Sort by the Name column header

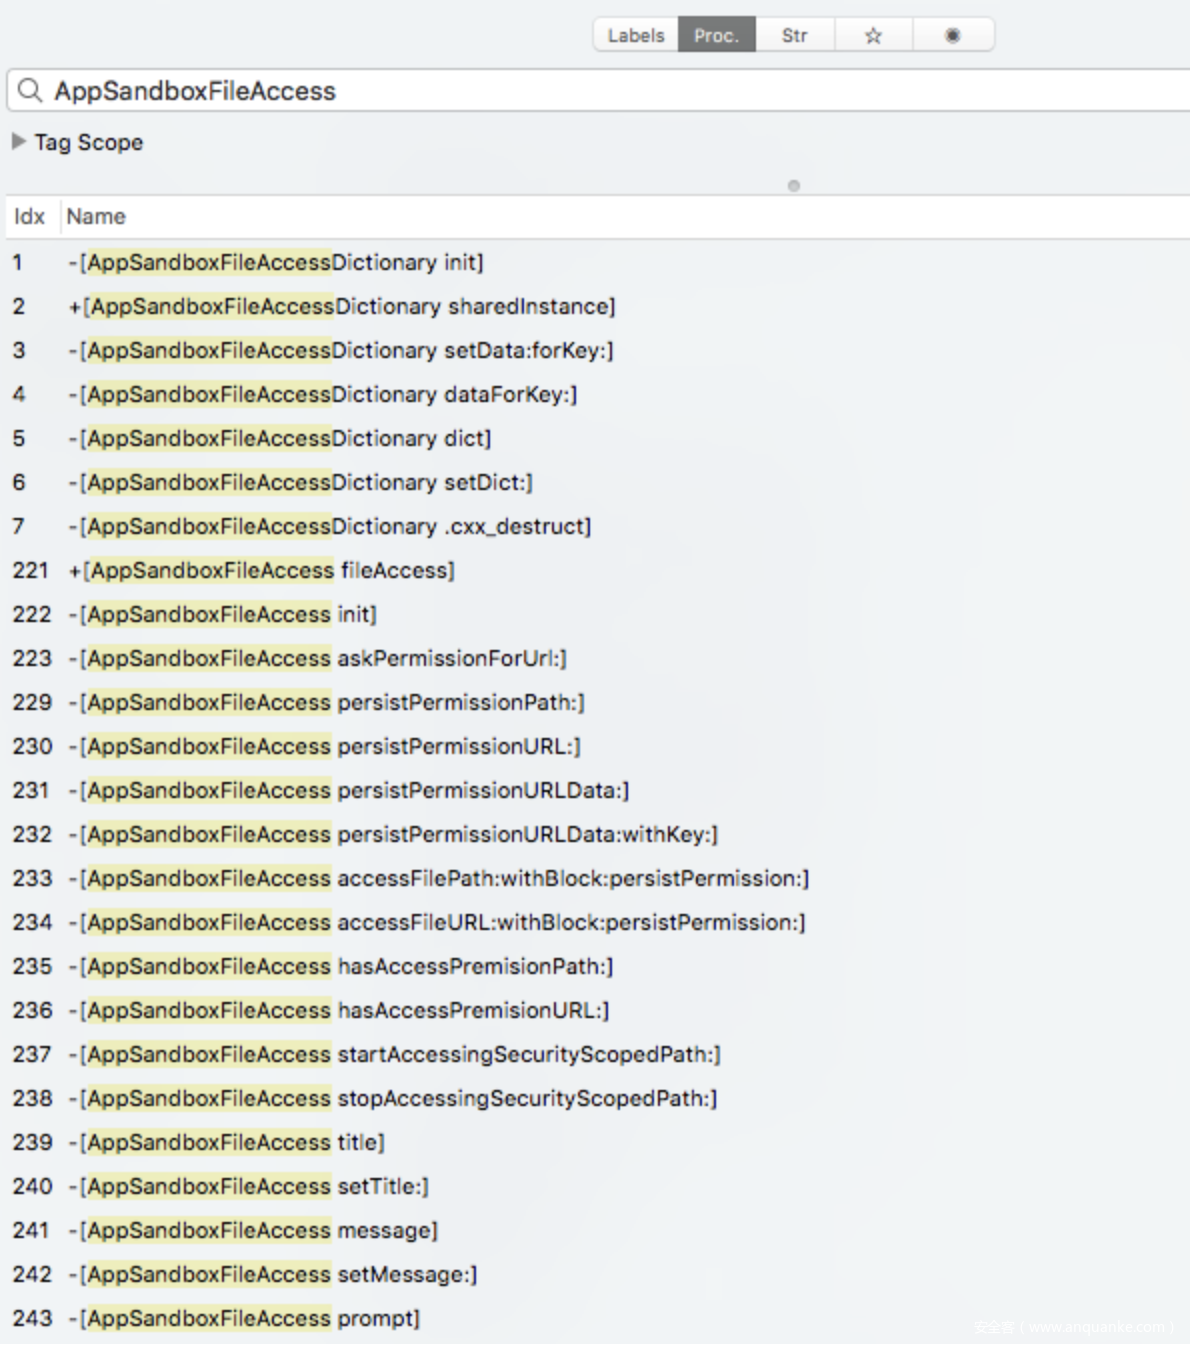pyautogui.click(x=96, y=217)
